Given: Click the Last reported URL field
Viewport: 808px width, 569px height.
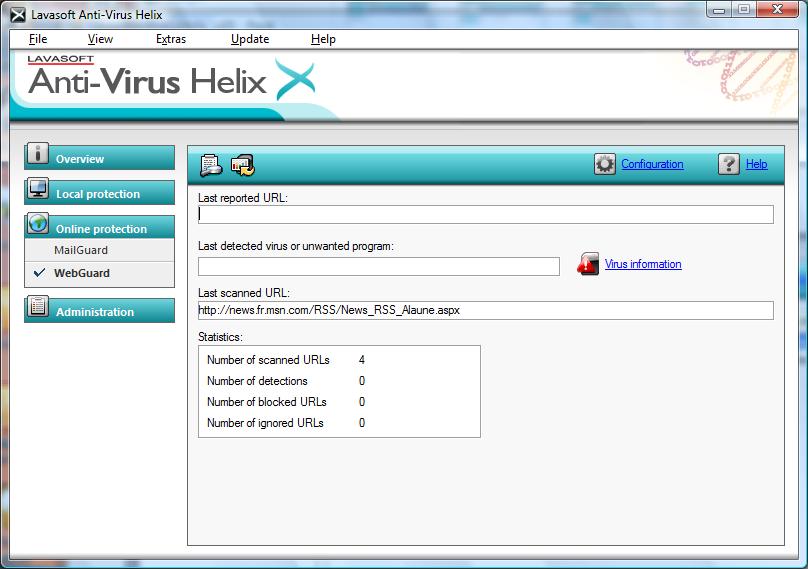Looking at the screenshot, I should [x=485, y=214].
